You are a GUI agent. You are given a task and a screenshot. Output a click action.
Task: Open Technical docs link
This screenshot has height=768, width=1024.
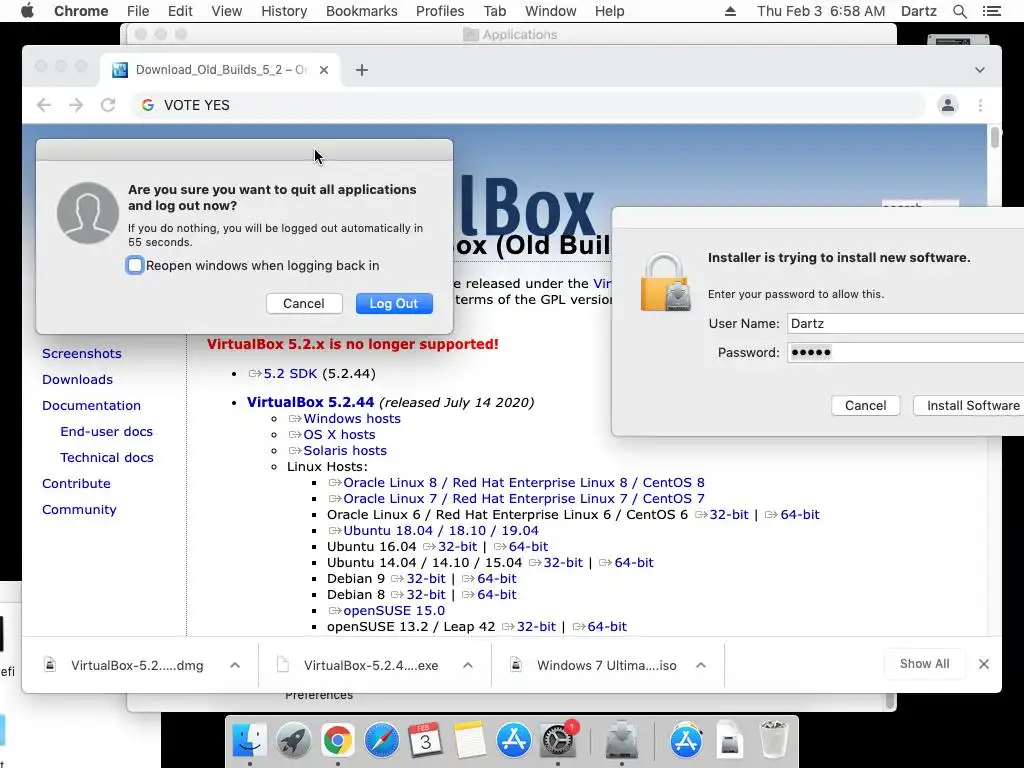(x=107, y=458)
